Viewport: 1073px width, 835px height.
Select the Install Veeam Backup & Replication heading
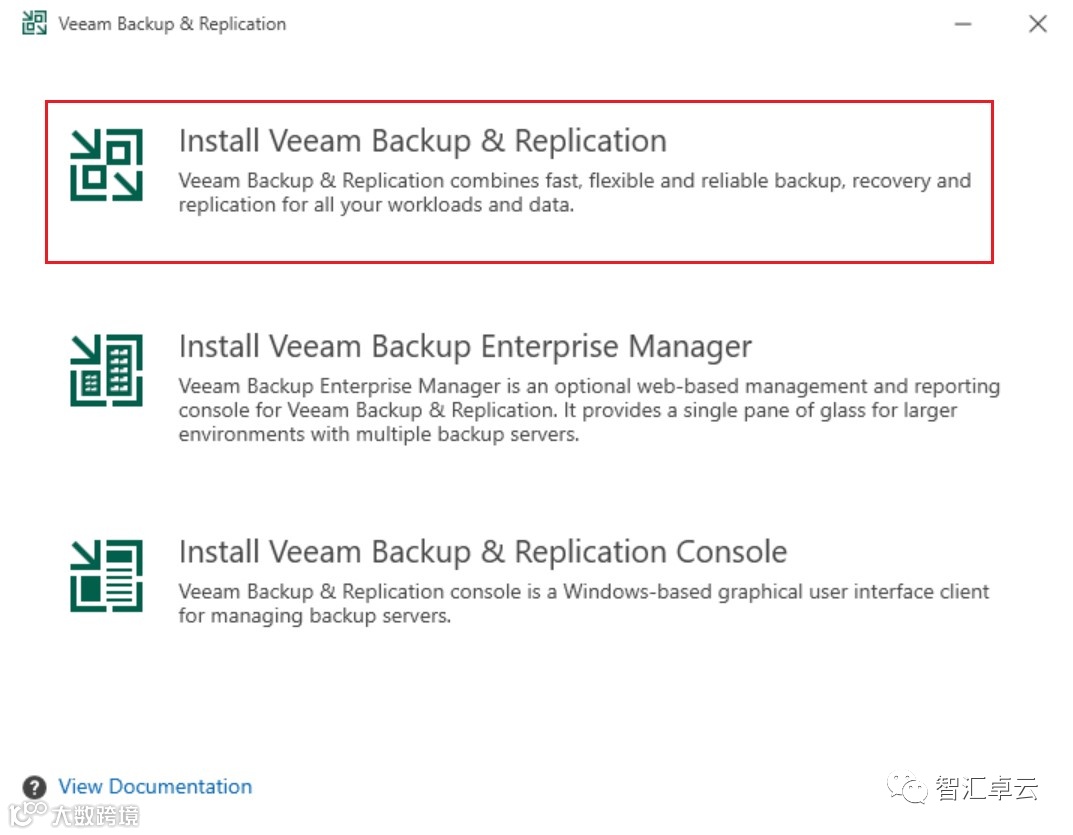coord(422,141)
